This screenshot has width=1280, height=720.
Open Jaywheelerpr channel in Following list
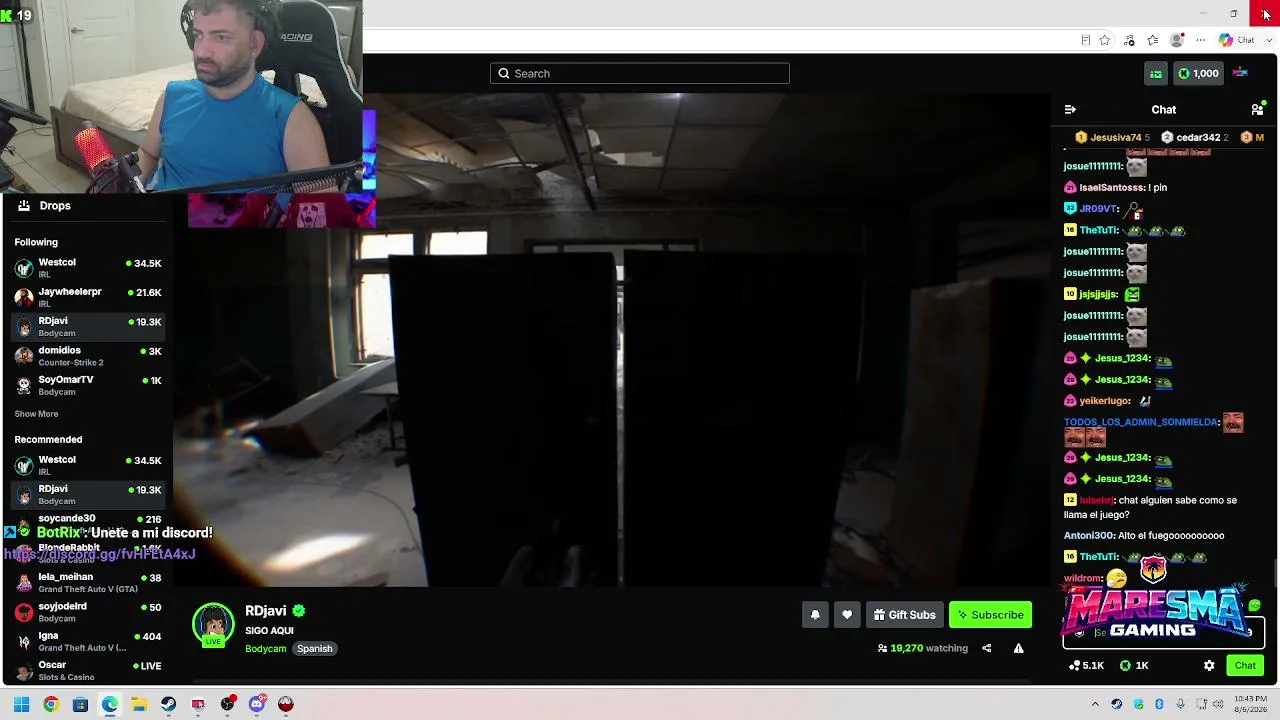(87, 297)
